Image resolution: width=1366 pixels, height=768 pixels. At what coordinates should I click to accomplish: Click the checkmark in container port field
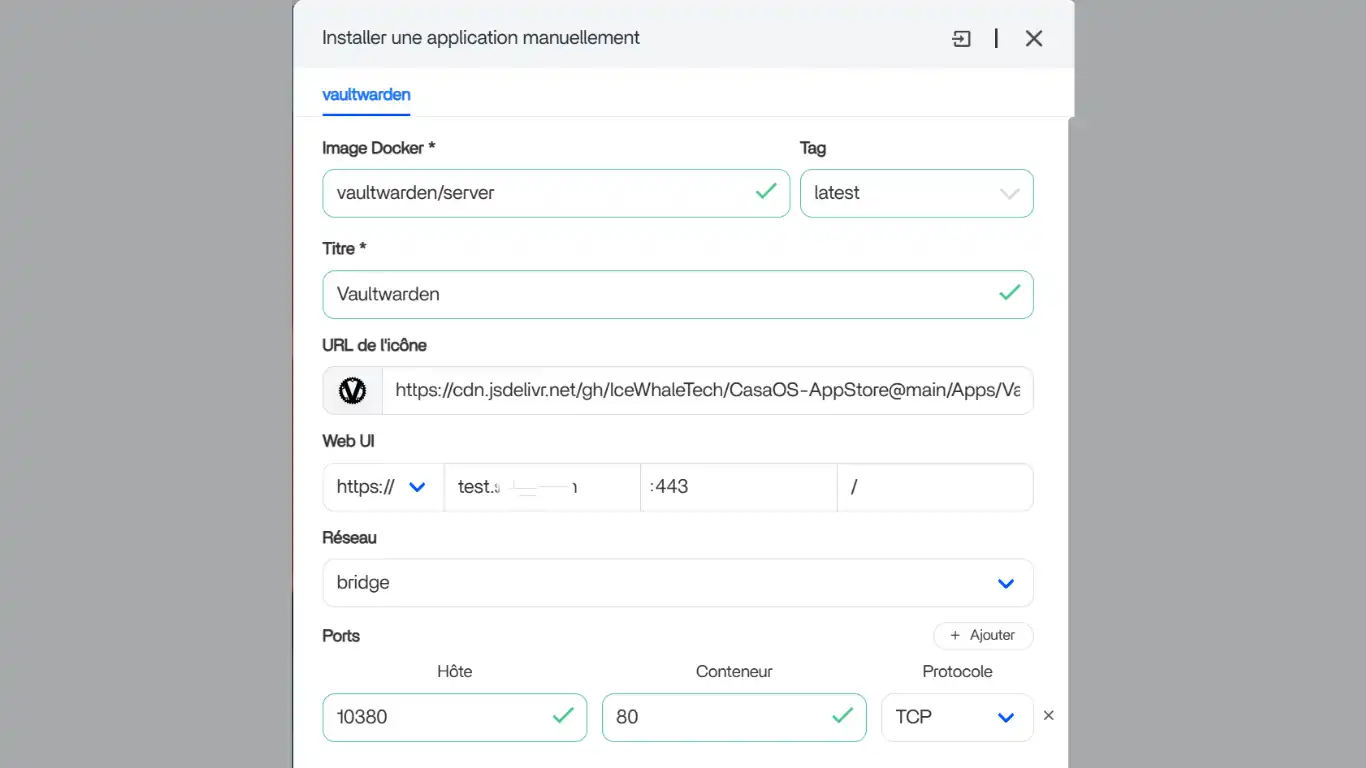[842, 716]
